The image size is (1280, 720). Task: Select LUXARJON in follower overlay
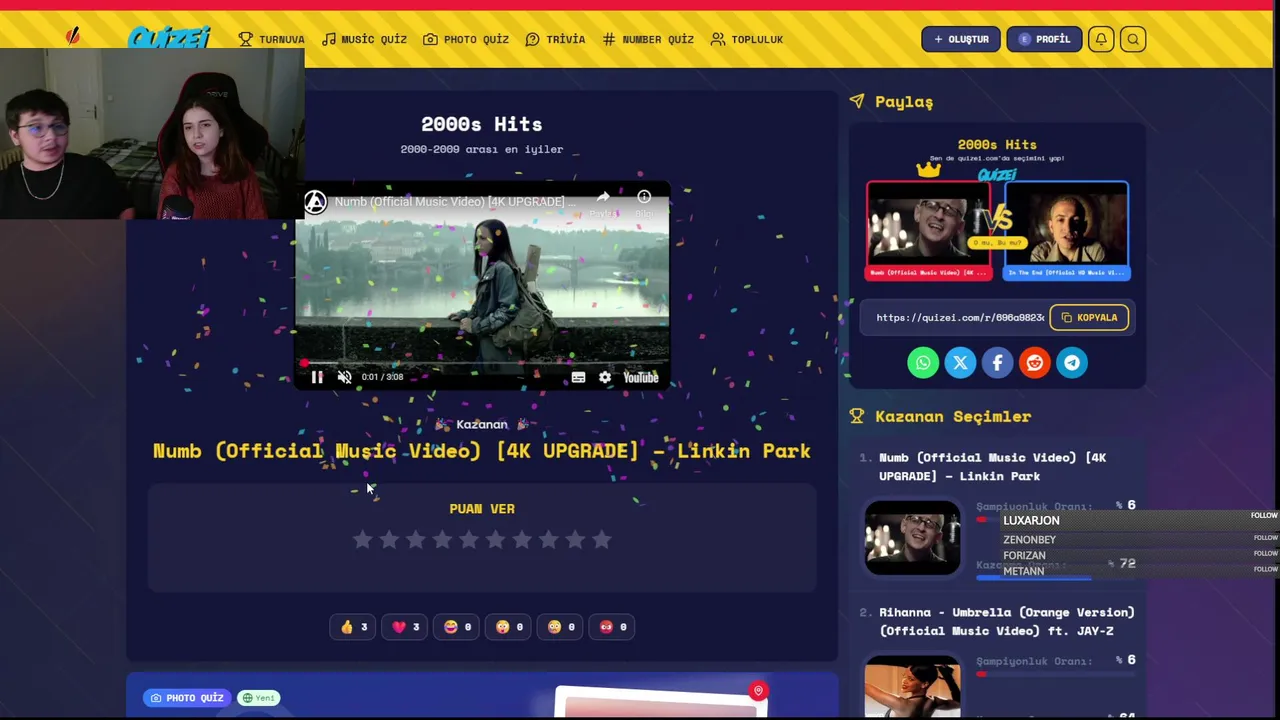(1031, 521)
